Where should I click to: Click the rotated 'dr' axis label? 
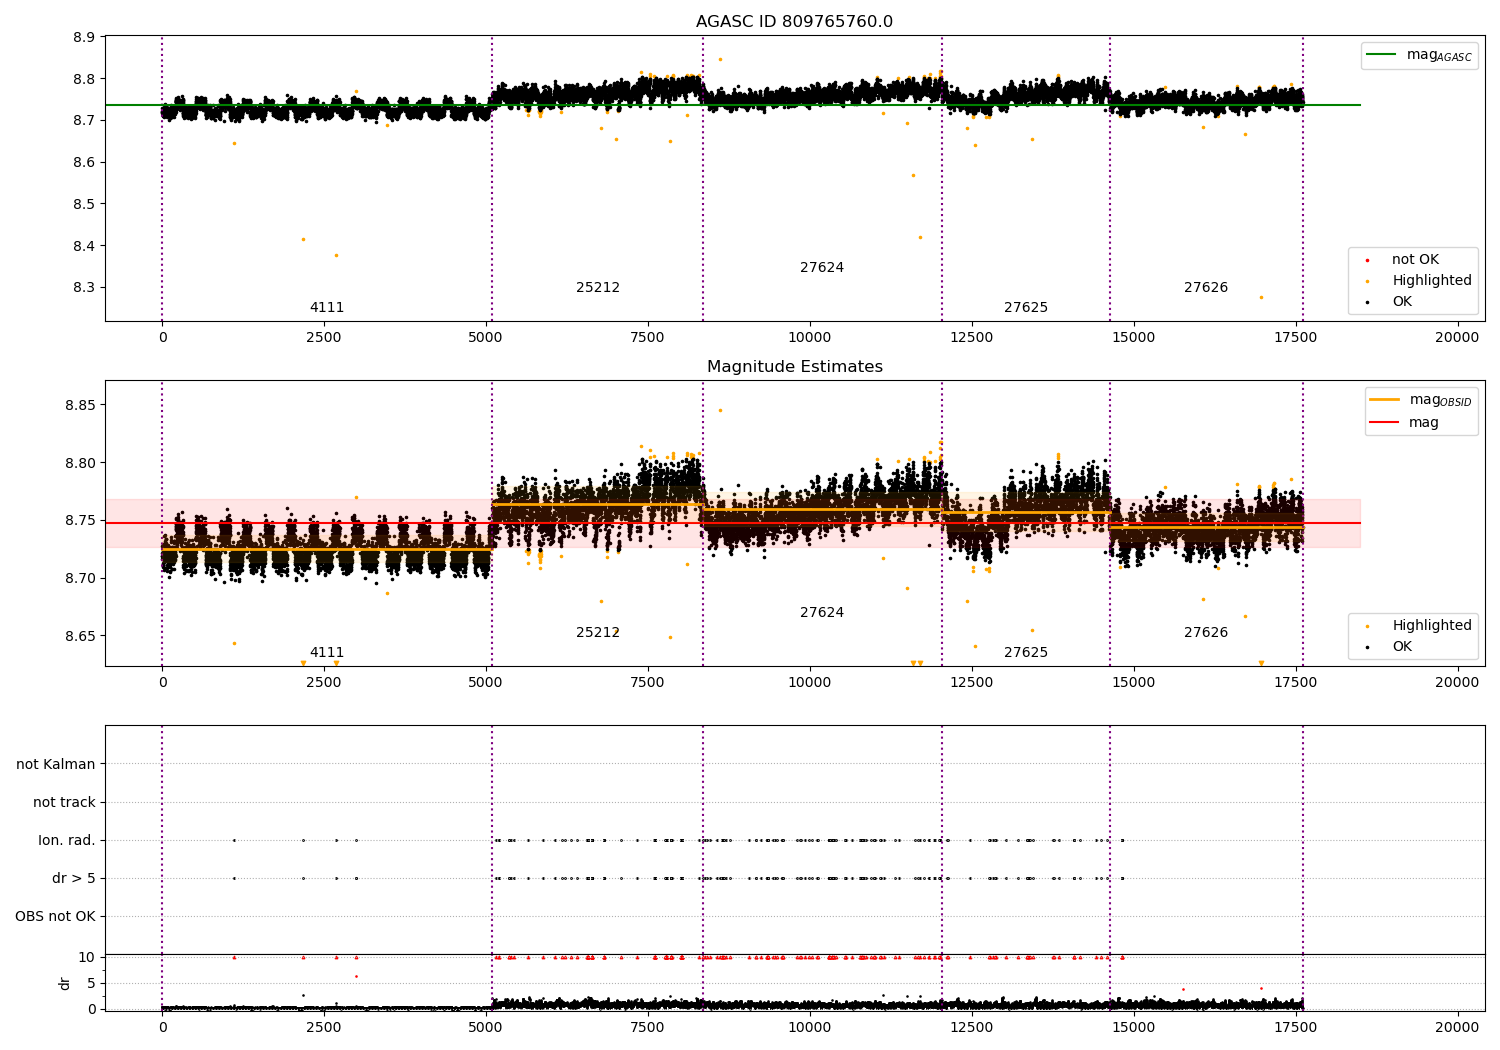pyautogui.click(x=65, y=983)
